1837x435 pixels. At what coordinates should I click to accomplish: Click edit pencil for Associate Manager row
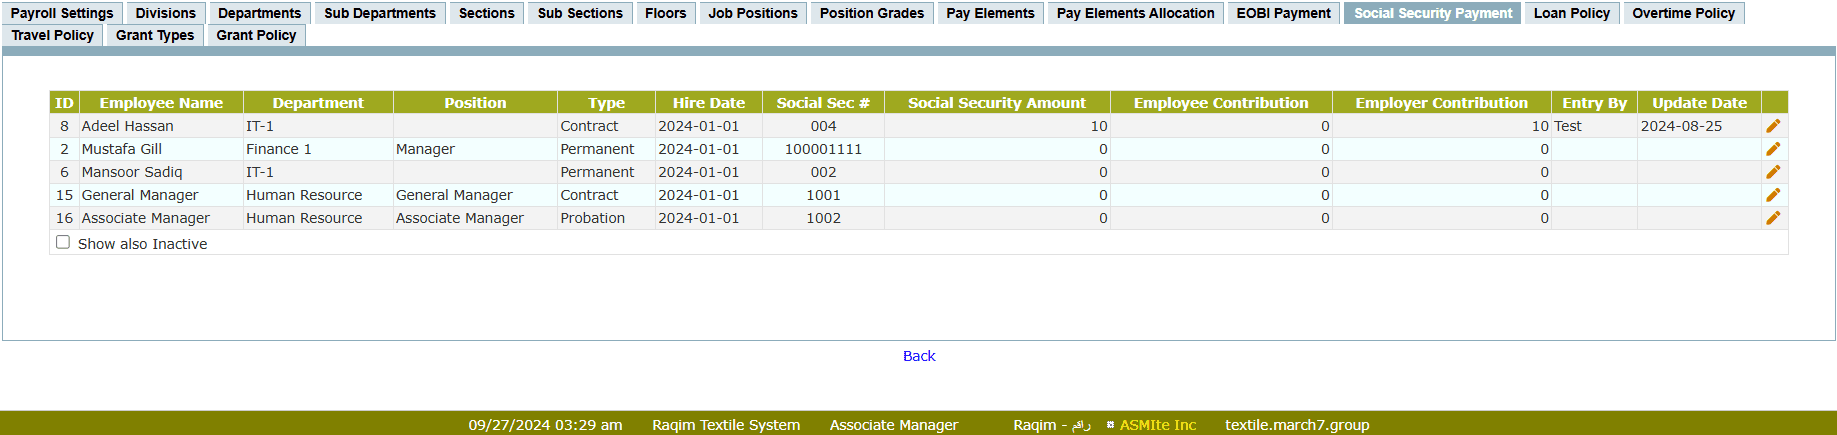(1773, 218)
